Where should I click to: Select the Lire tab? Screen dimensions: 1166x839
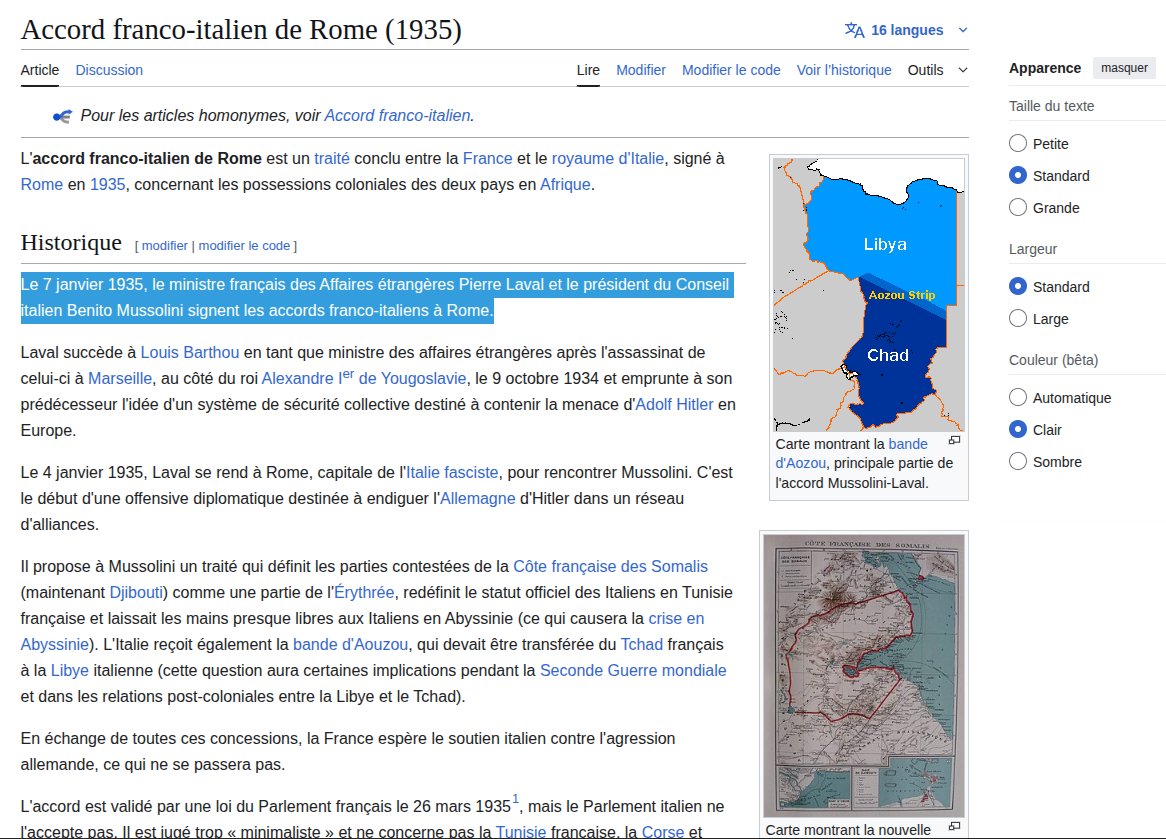click(588, 70)
